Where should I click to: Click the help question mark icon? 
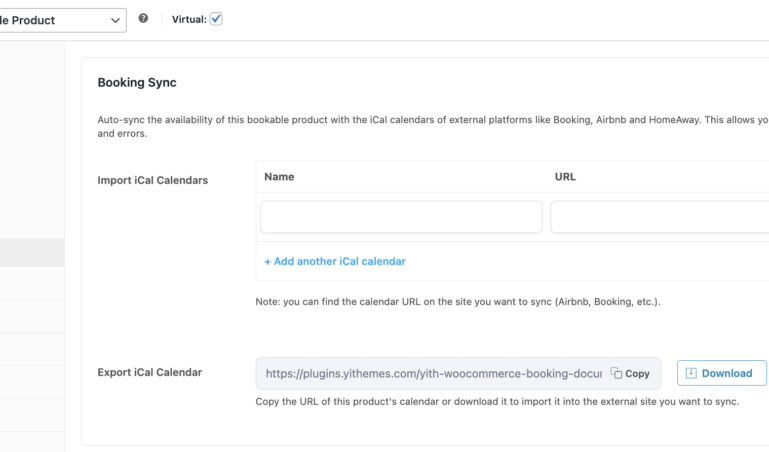(x=144, y=19)
